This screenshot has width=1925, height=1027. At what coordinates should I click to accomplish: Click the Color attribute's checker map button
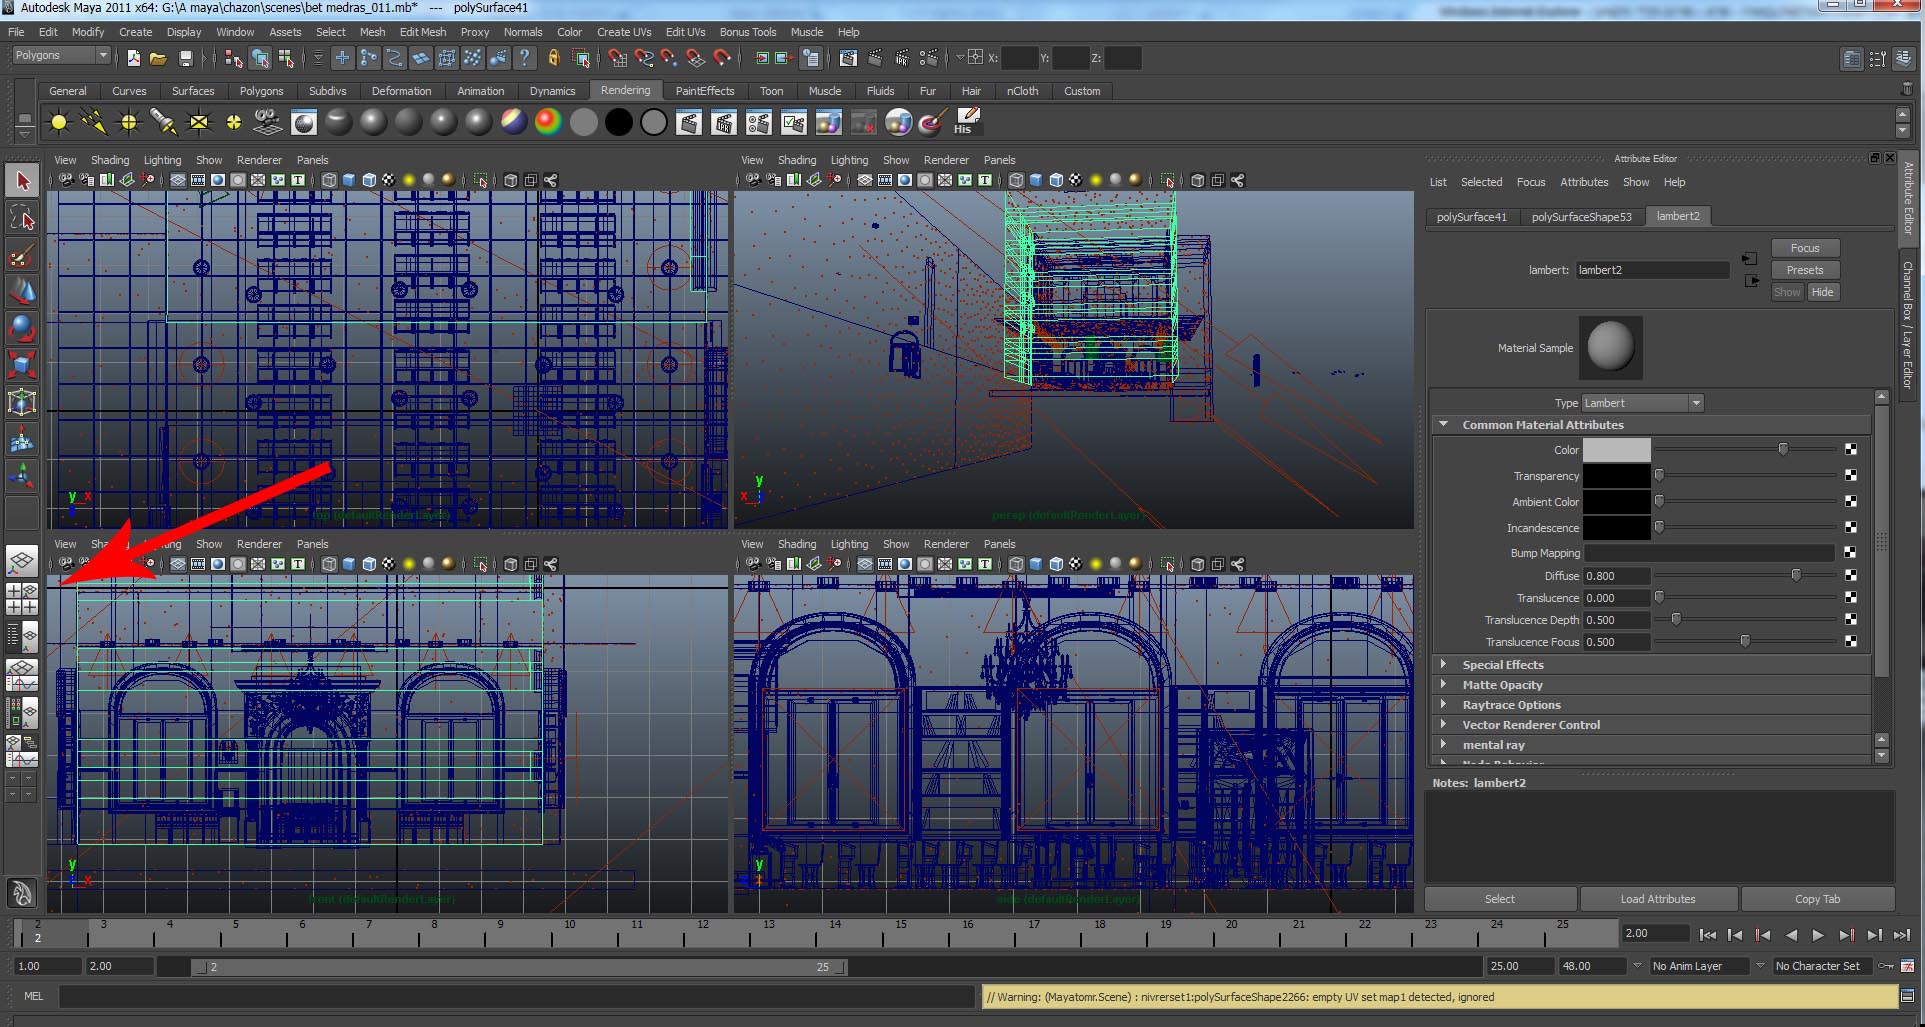click(x=1850, y=450)
